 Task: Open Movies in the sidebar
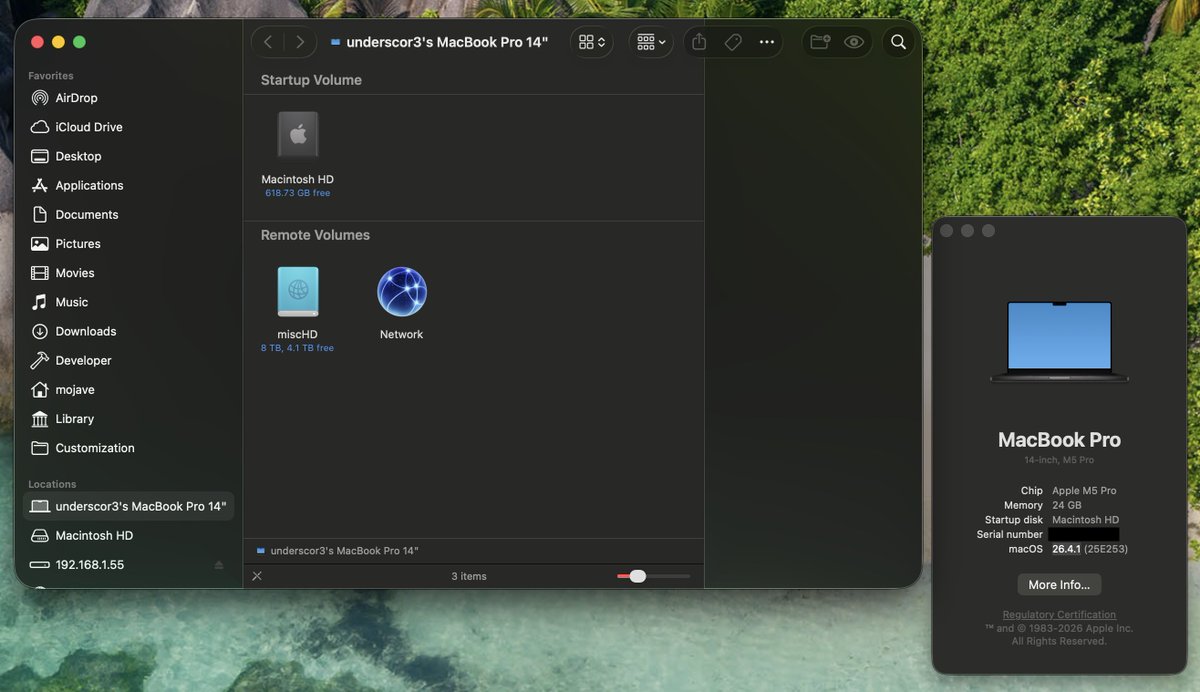click(x=128, y=273)
